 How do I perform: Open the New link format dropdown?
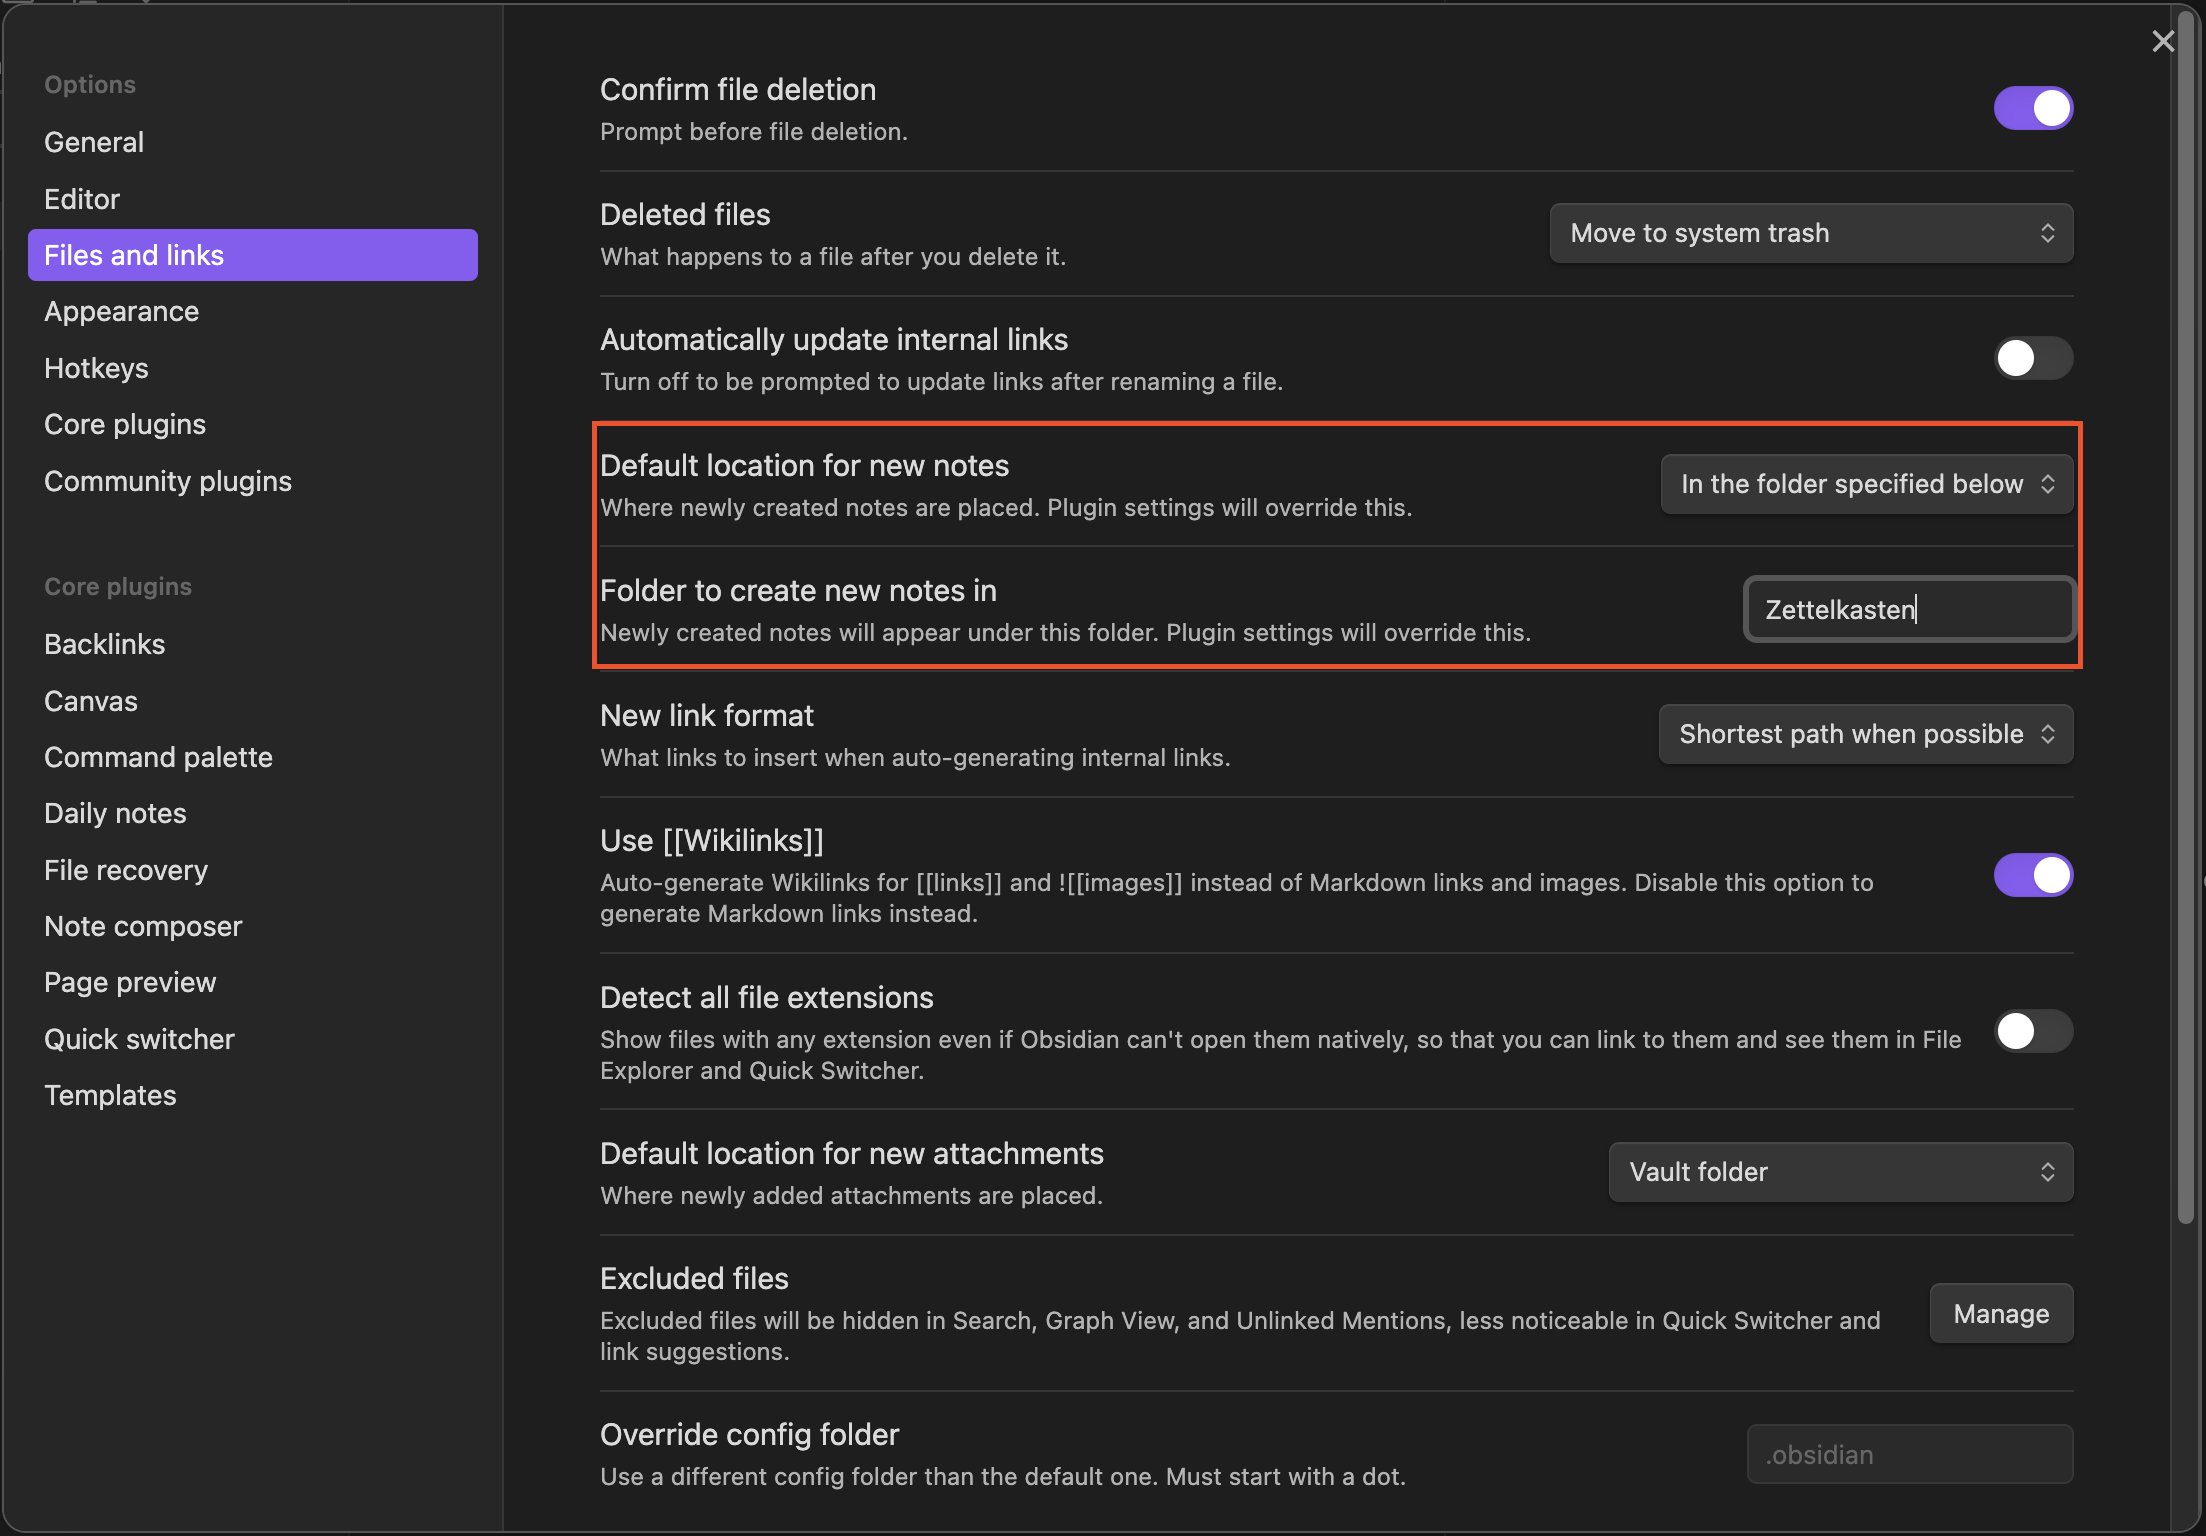click(1864, 733)
